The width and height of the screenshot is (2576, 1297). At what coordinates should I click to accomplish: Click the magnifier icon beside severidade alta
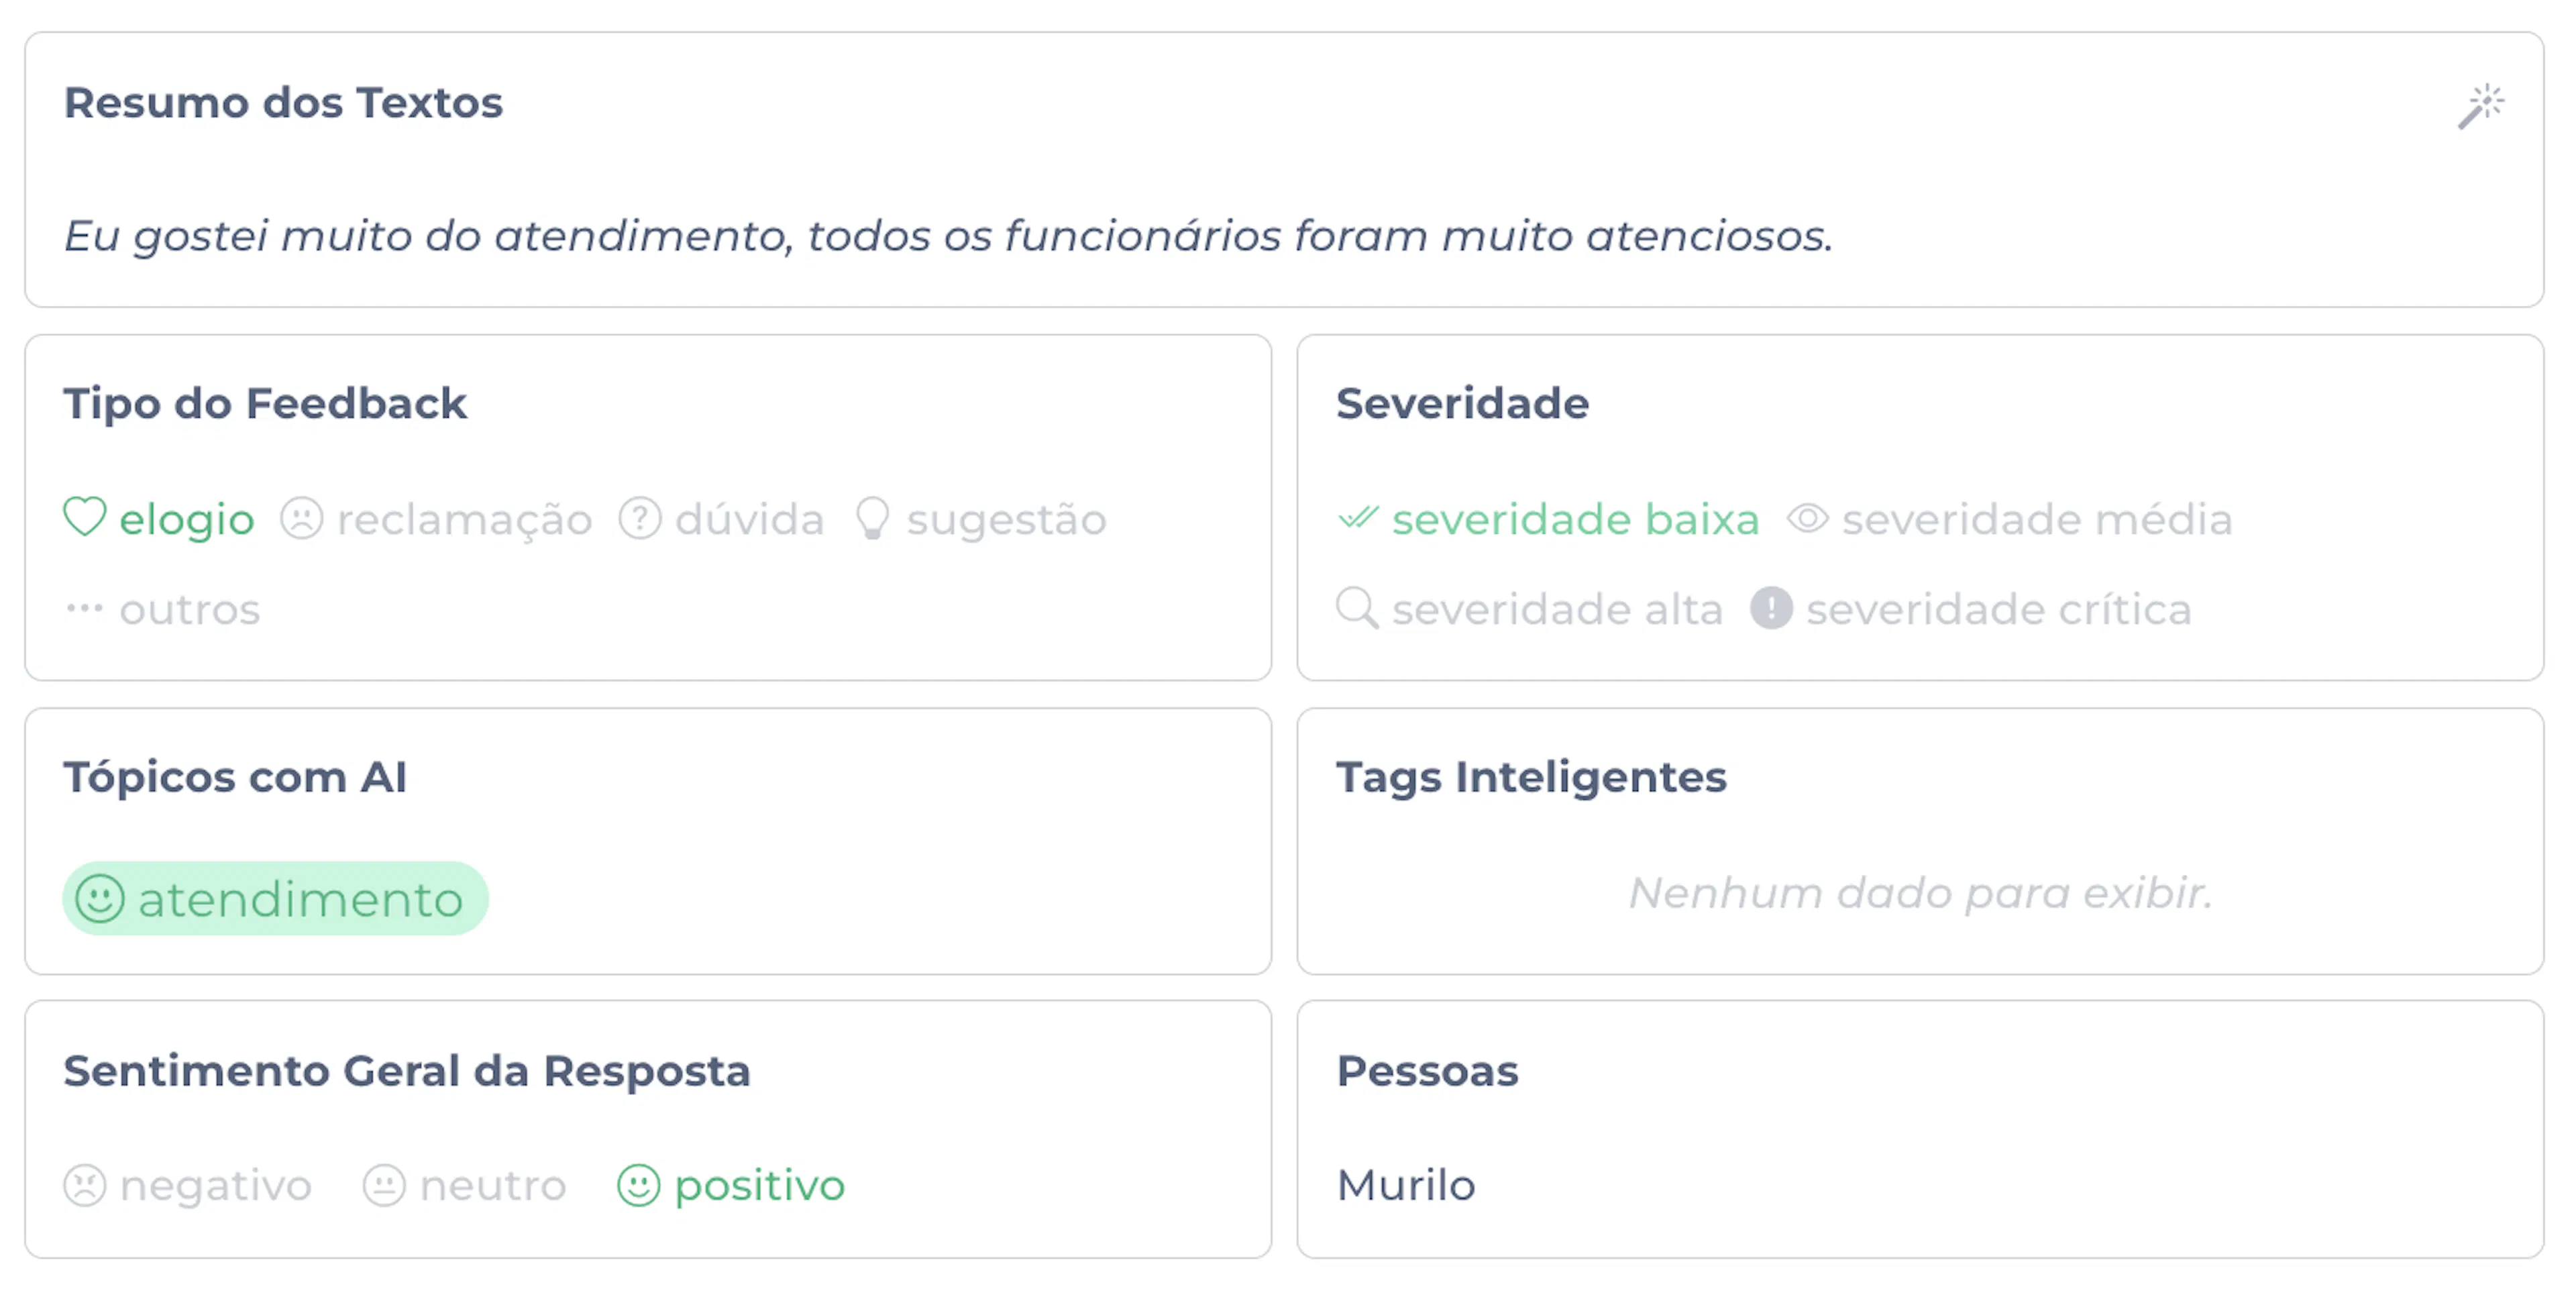pos(1357,608)
